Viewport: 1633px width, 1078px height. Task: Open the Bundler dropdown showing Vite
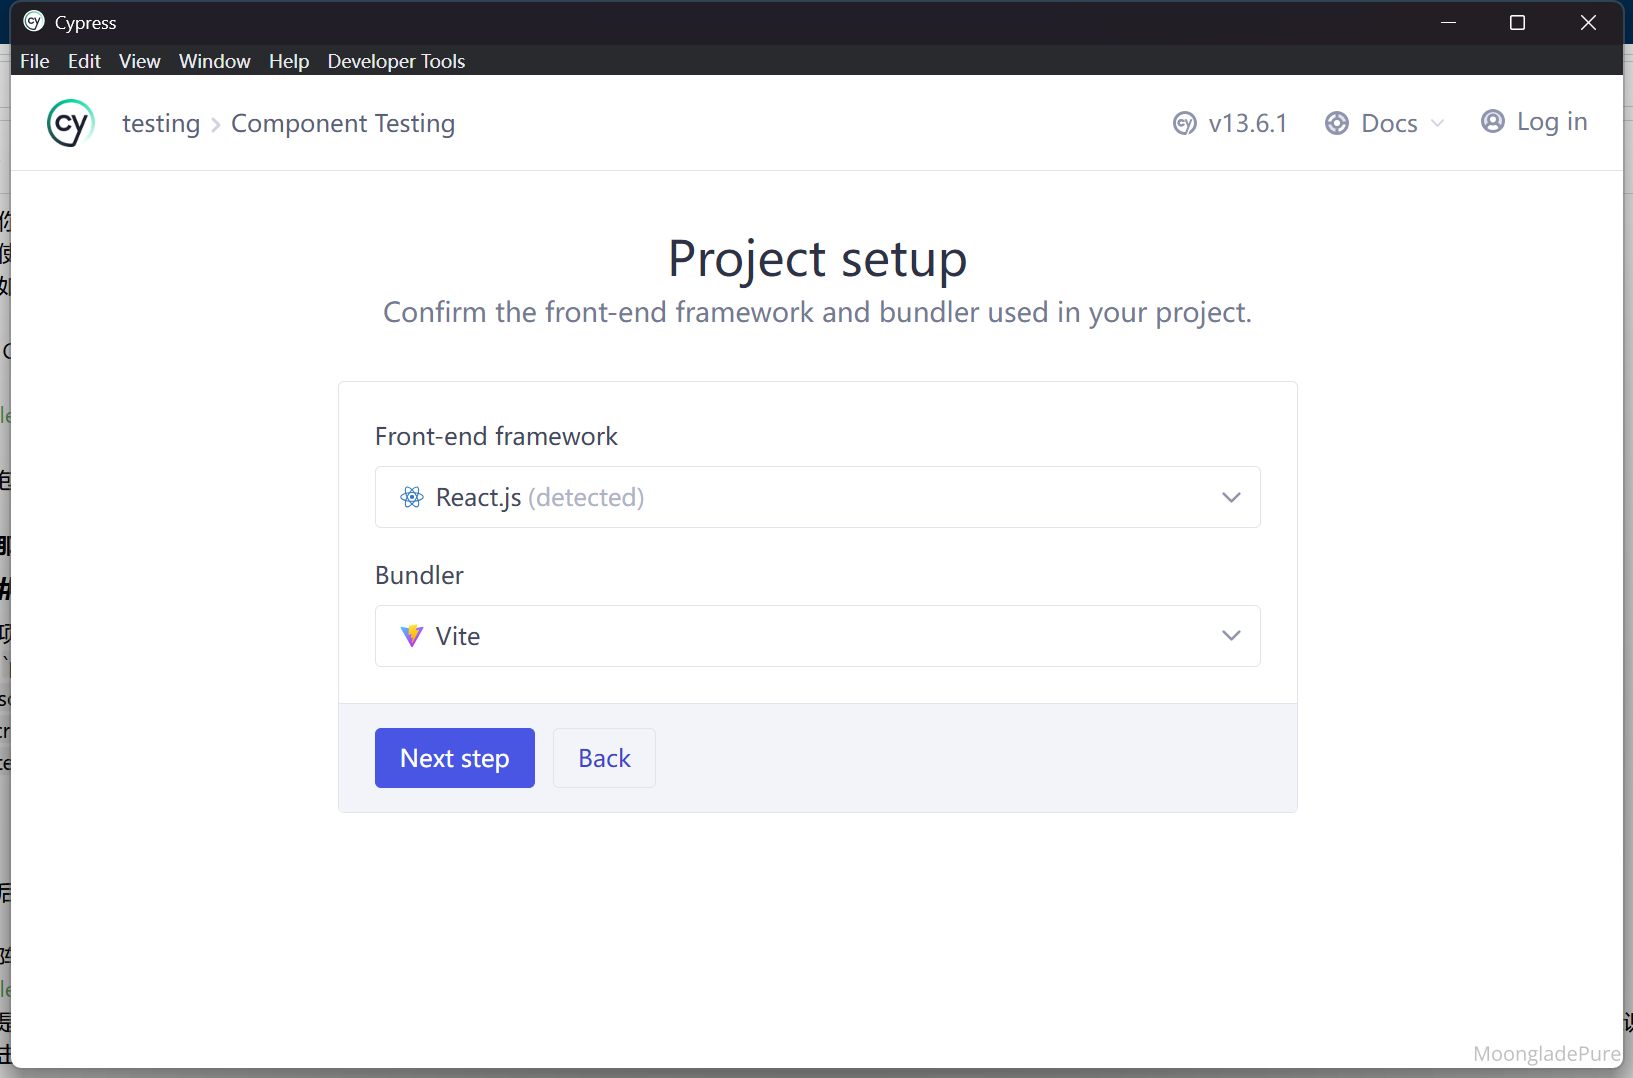[817, 636]
